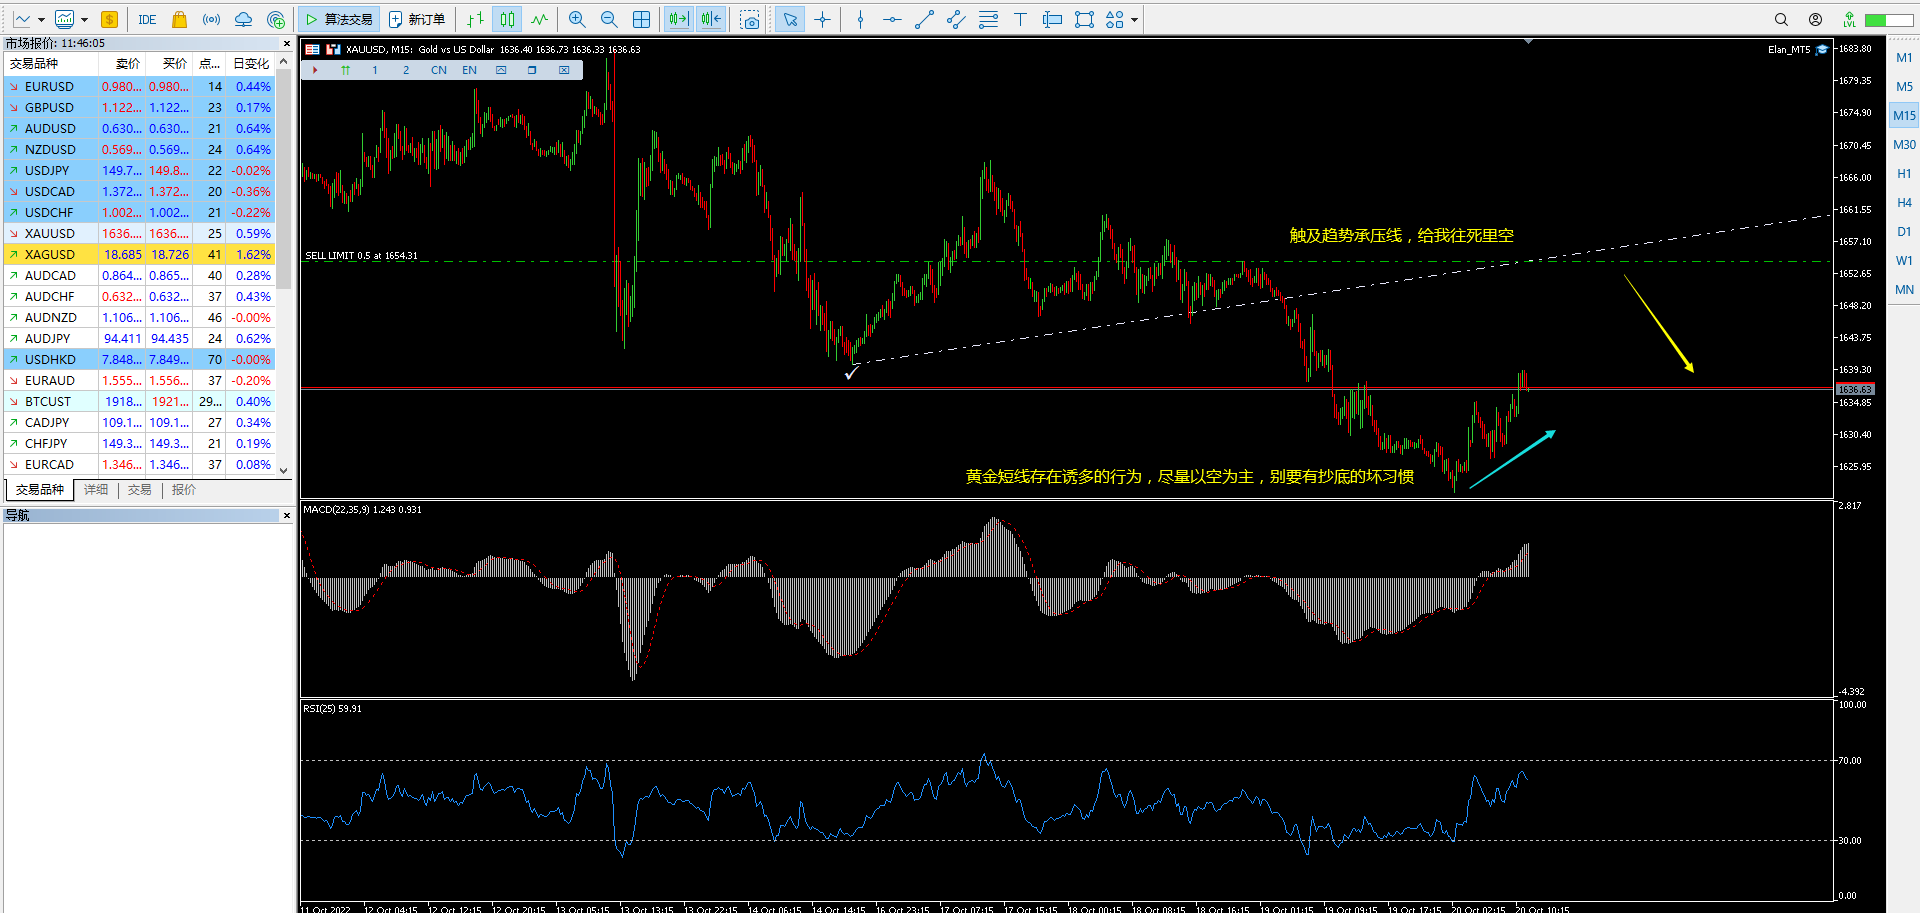
Task: Open the price label drawing tool
Action: click(1052, 19)
